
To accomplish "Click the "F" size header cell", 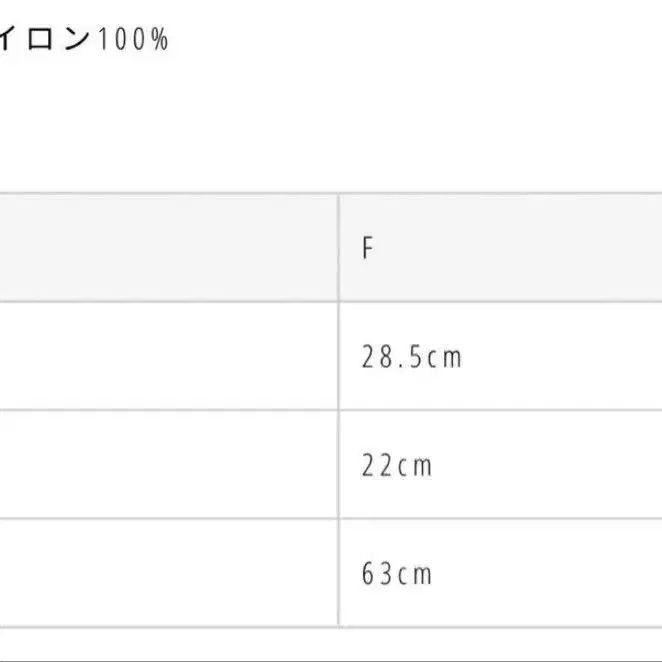I will point(500,248).
